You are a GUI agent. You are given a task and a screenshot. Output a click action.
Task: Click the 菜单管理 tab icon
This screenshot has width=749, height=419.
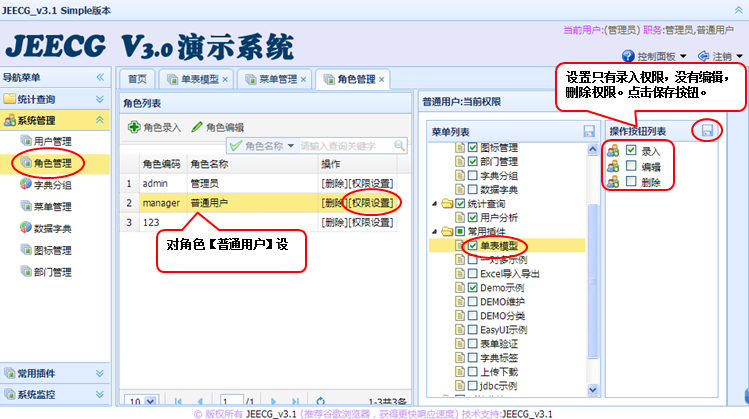pos(251,79)
